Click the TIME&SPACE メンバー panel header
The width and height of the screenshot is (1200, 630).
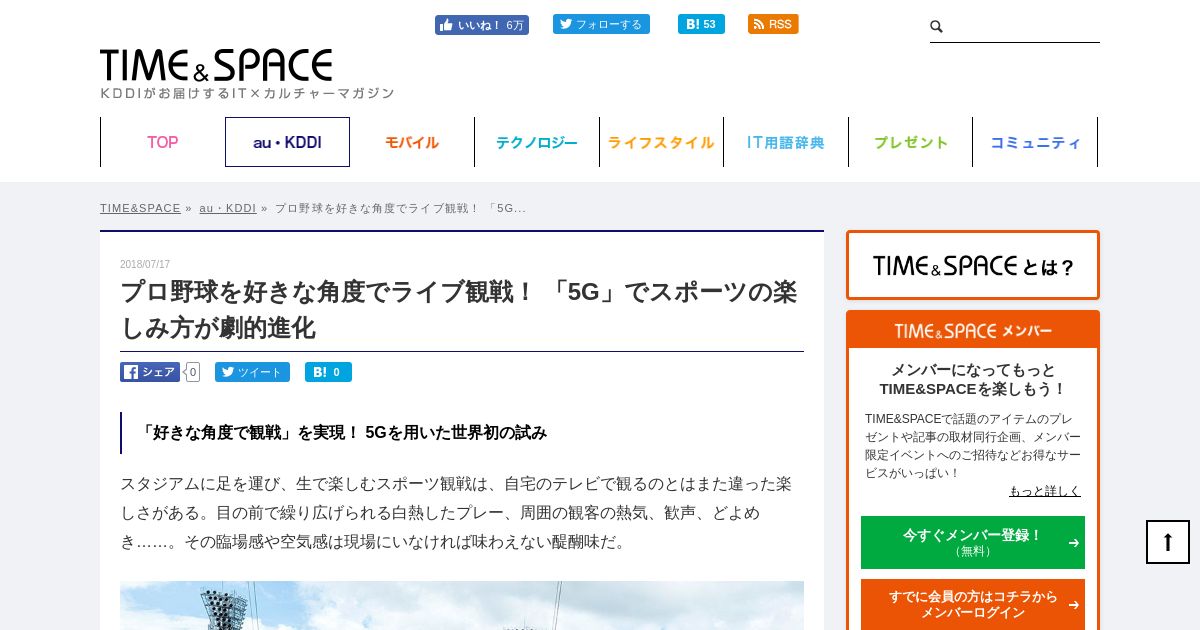[x=973, y=330]
